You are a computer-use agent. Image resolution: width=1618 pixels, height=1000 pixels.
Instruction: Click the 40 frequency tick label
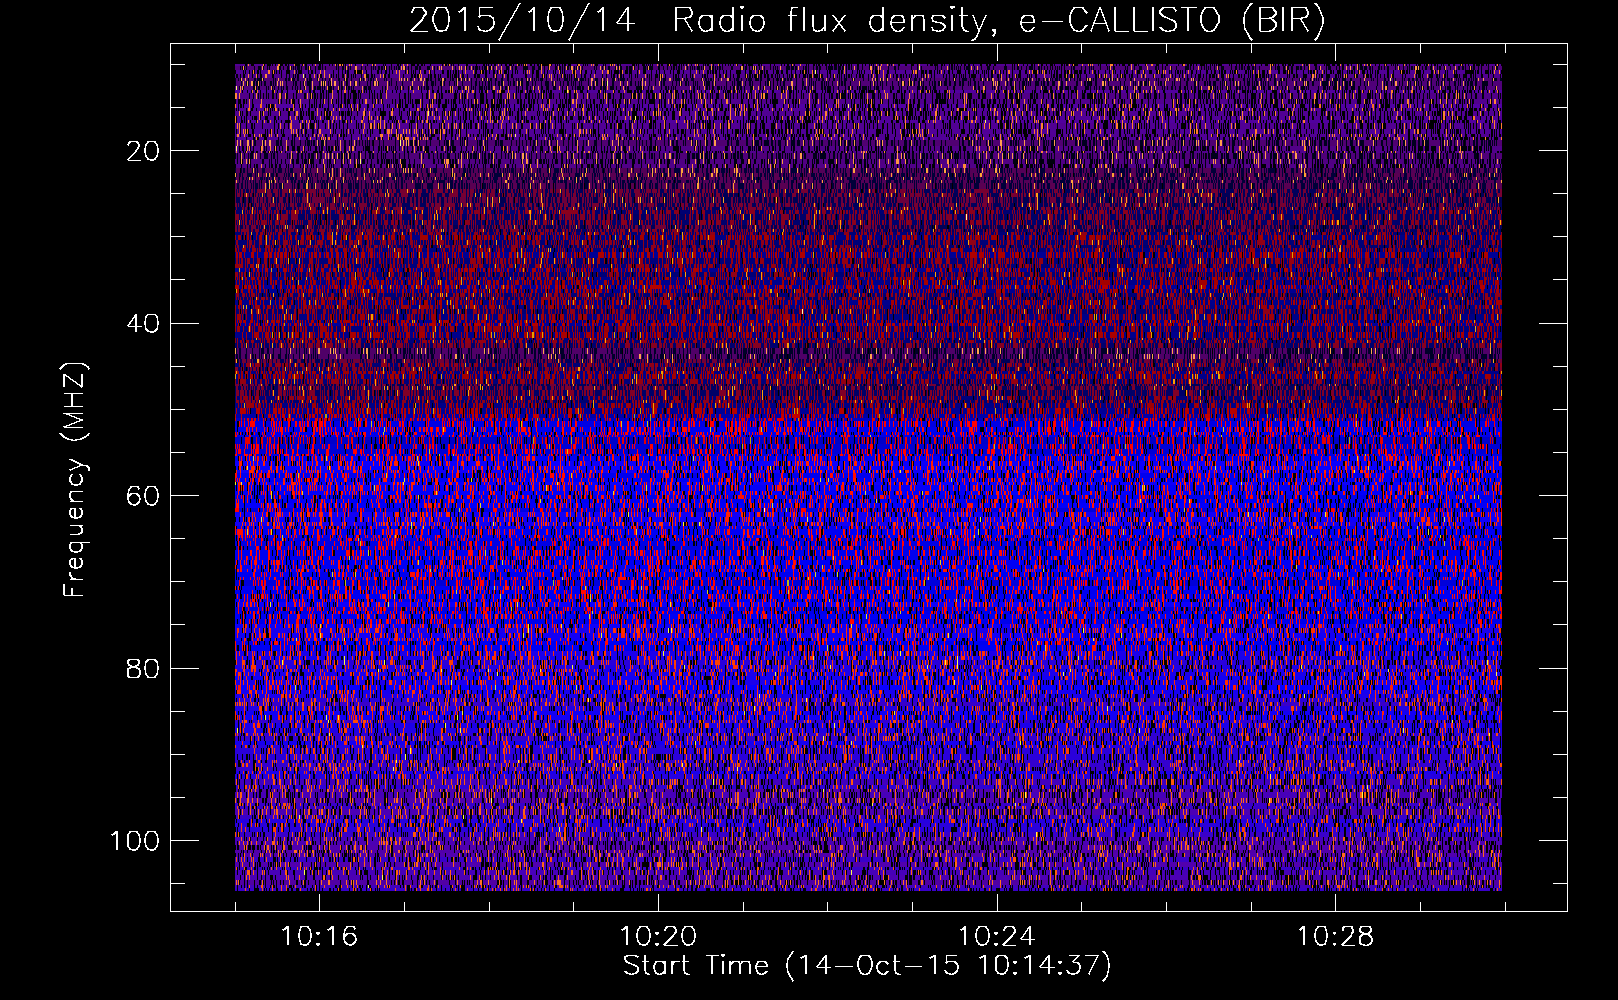144,324
